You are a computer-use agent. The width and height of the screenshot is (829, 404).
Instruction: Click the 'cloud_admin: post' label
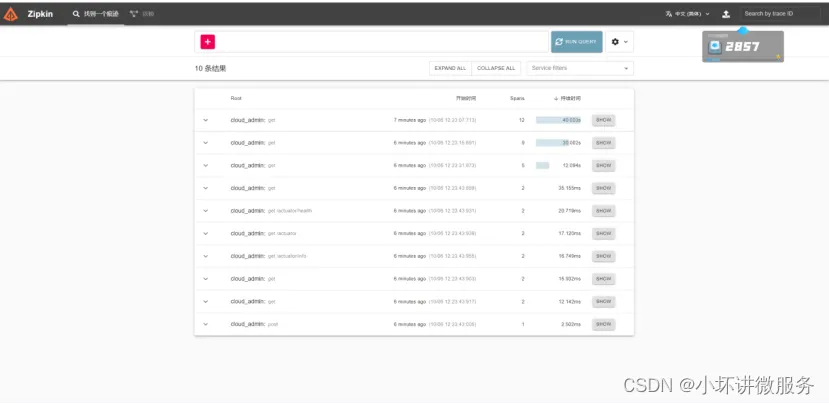254,324
